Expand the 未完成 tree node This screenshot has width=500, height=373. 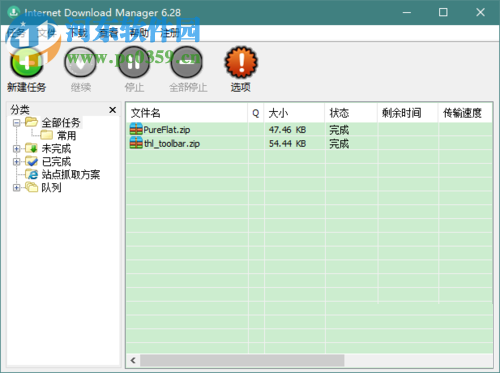pyautogui.click(x=16, y=149)
